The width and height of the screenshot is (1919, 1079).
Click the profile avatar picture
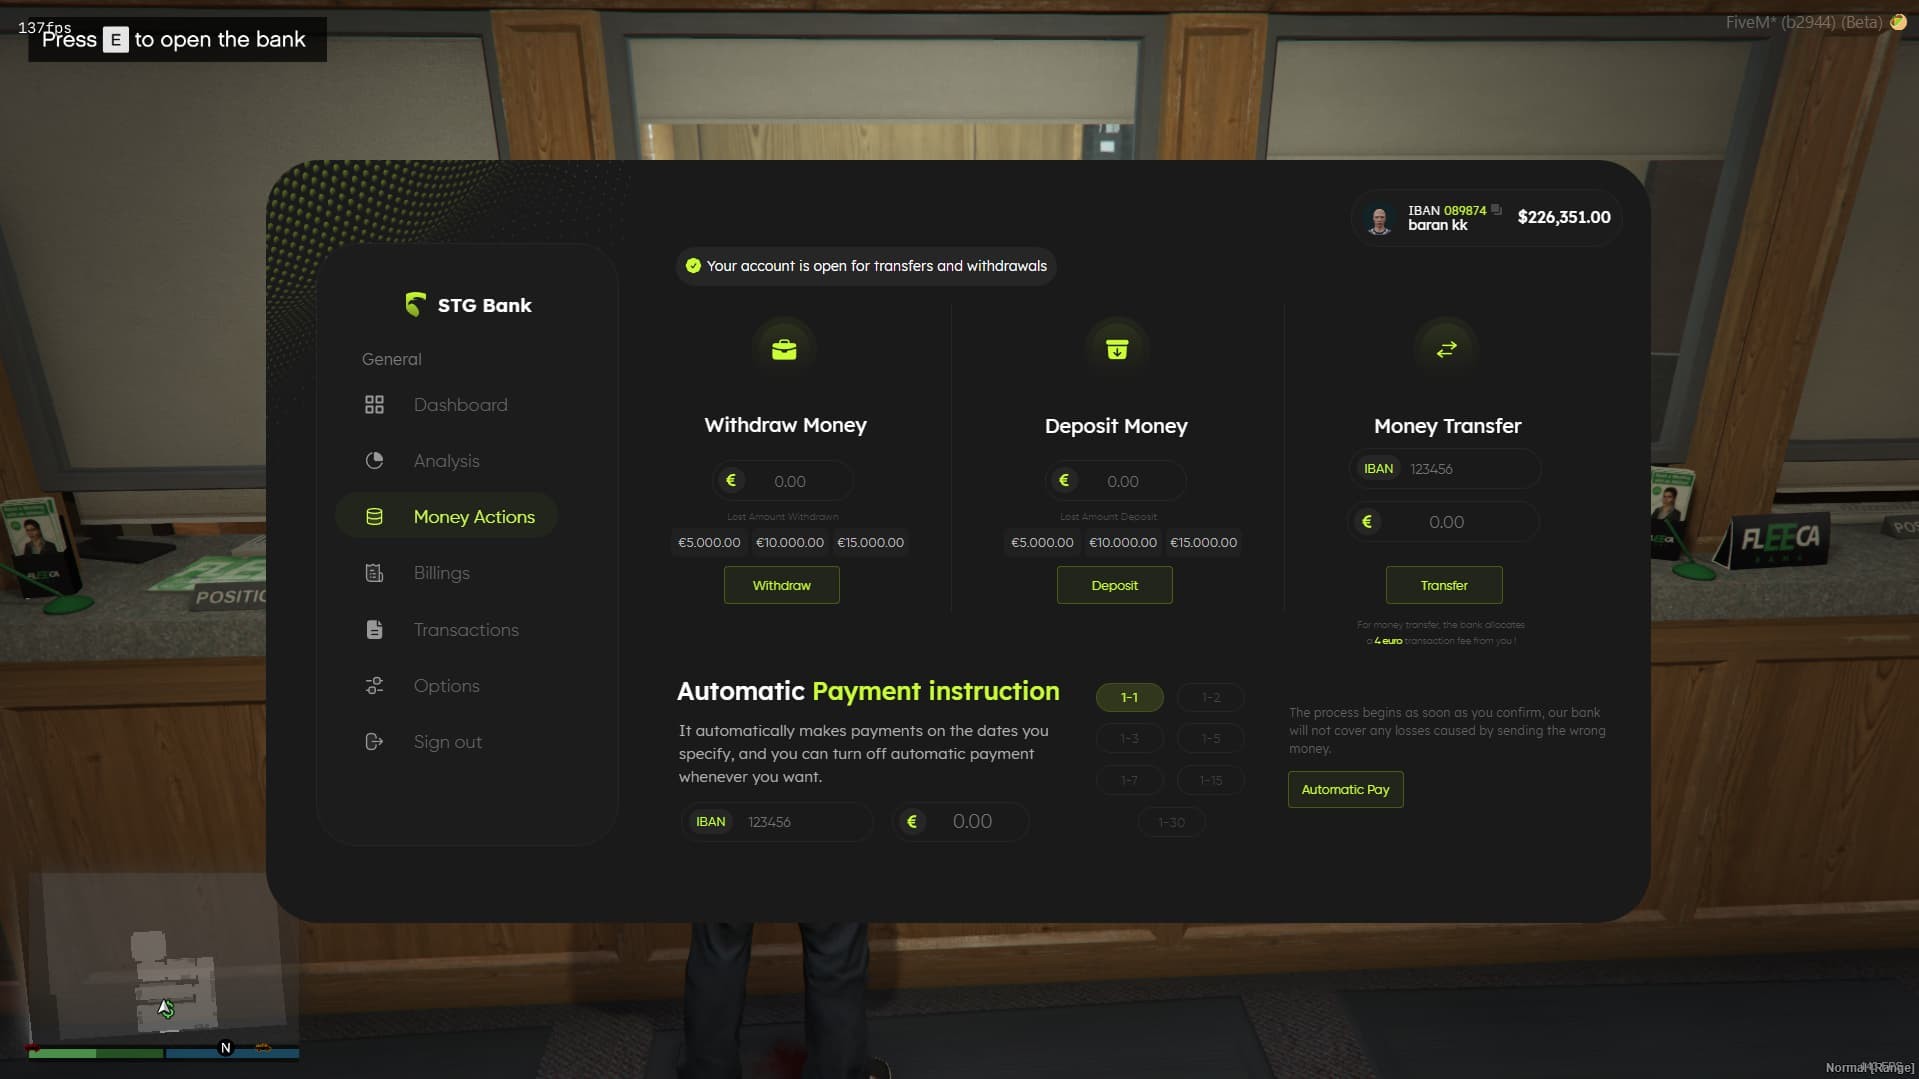[1381, 217]
